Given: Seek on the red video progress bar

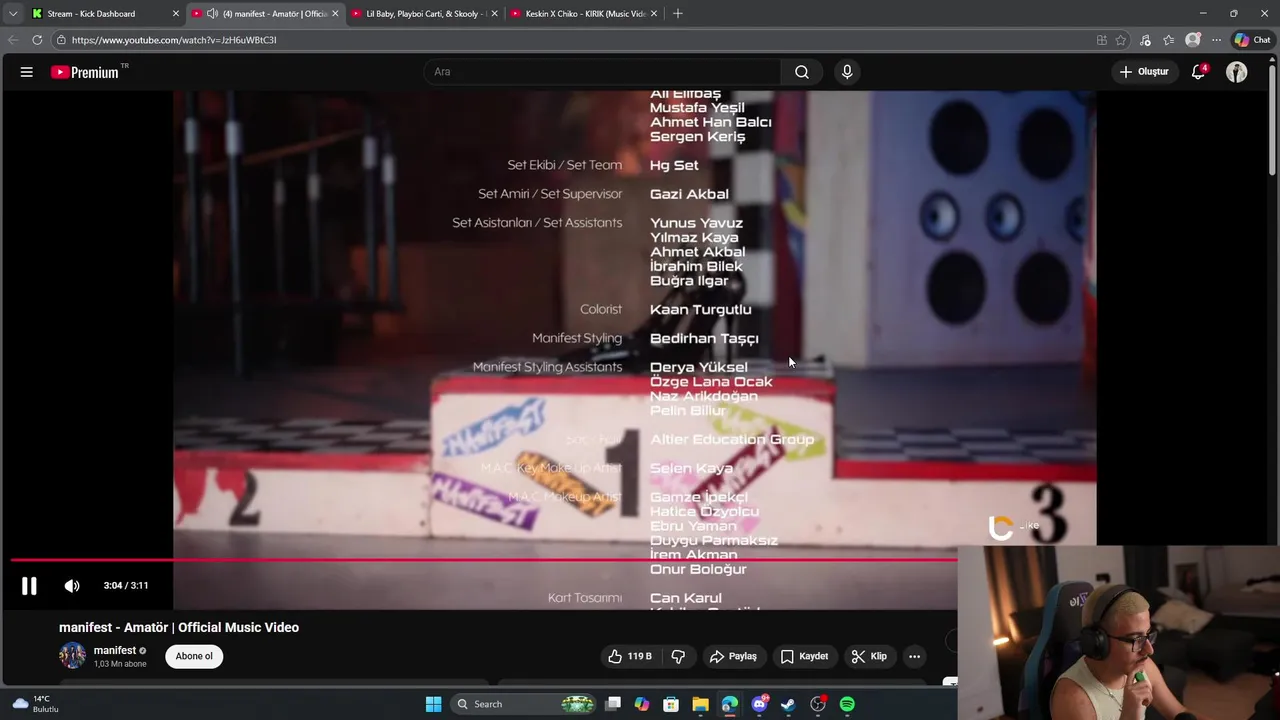Looking at the screenshot, I should (x=484, y=560).
